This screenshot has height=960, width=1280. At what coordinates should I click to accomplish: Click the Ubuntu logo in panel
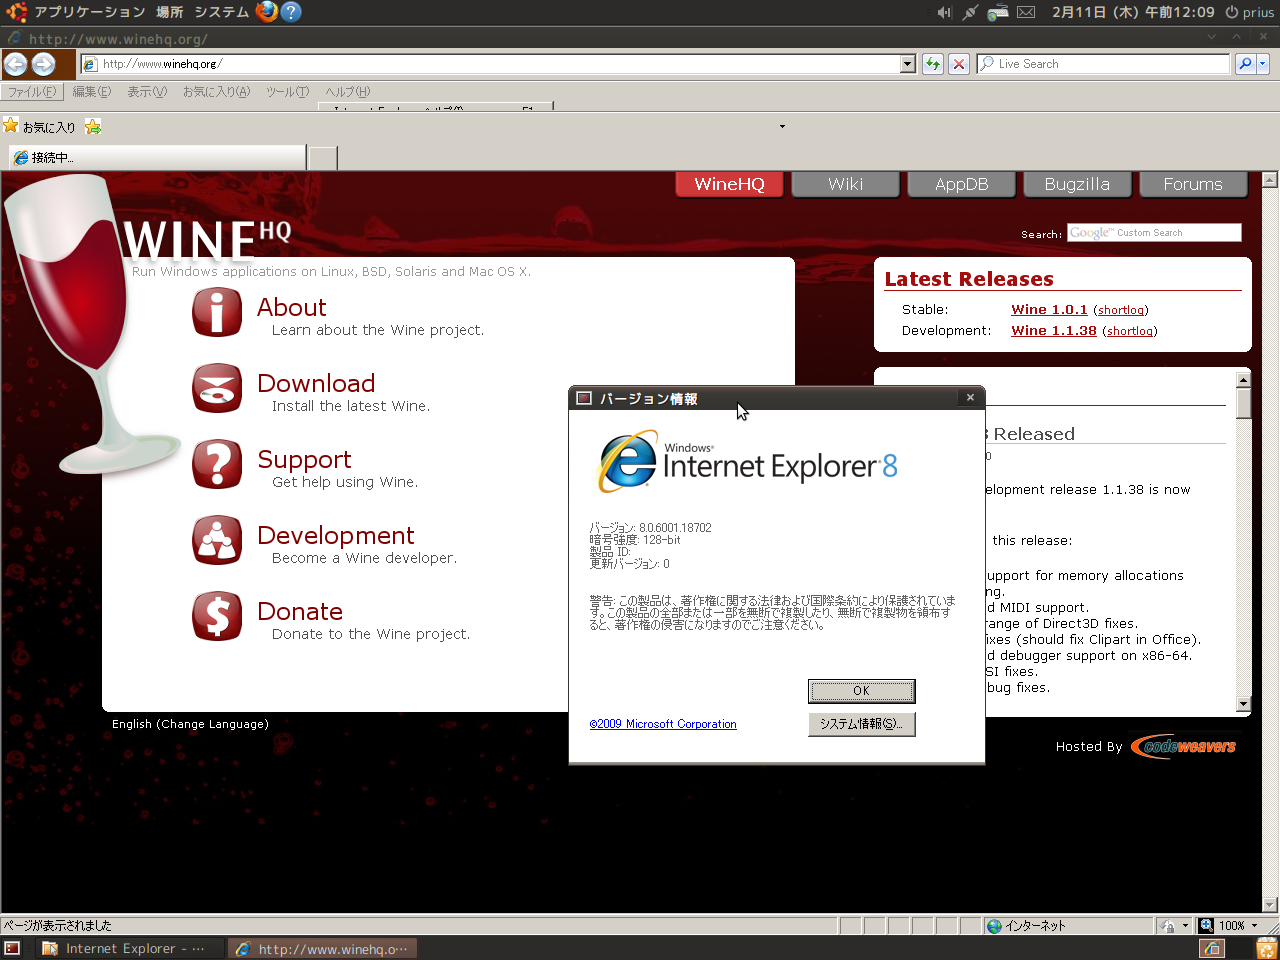[17, 12]
